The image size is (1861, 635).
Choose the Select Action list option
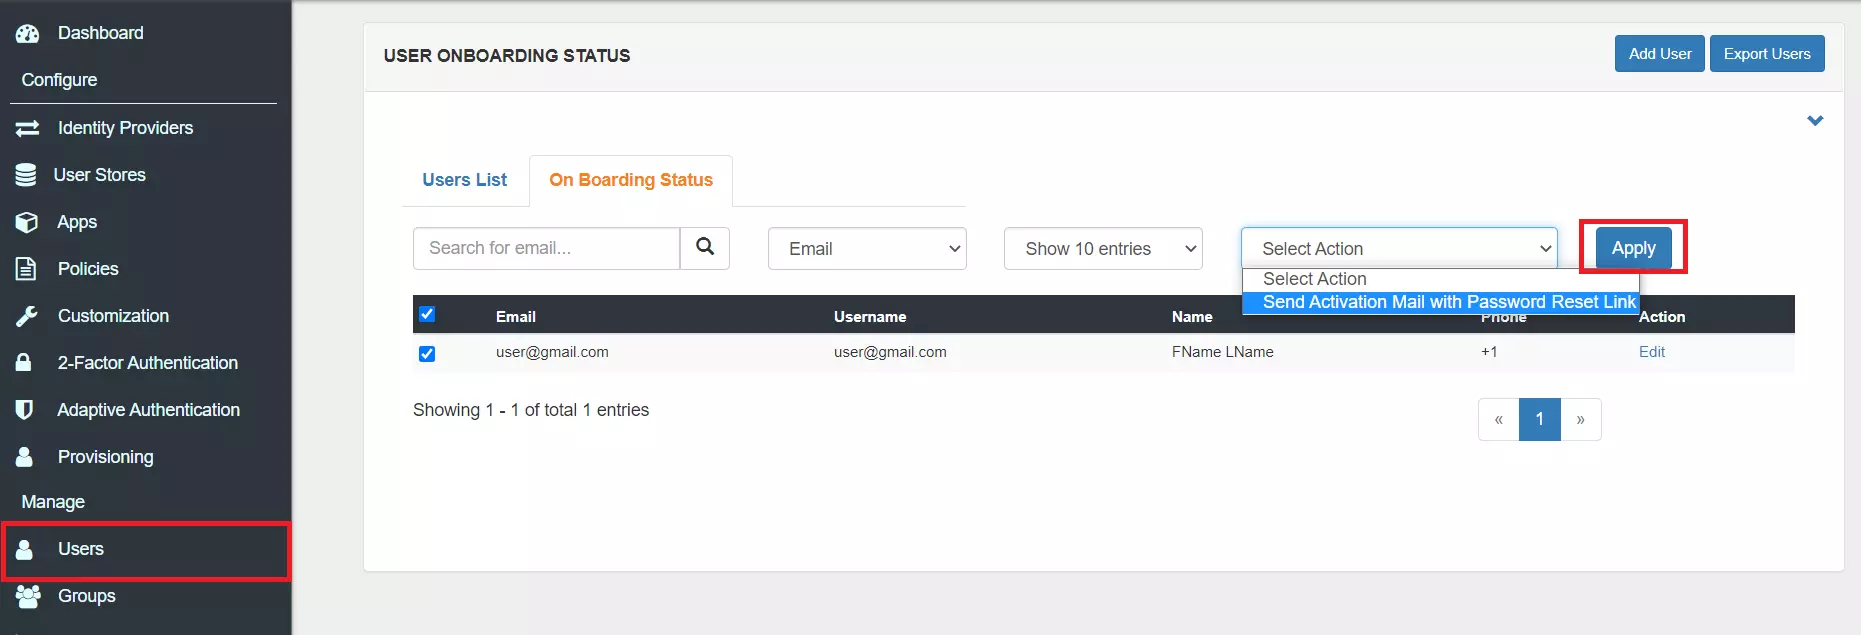1441,279
